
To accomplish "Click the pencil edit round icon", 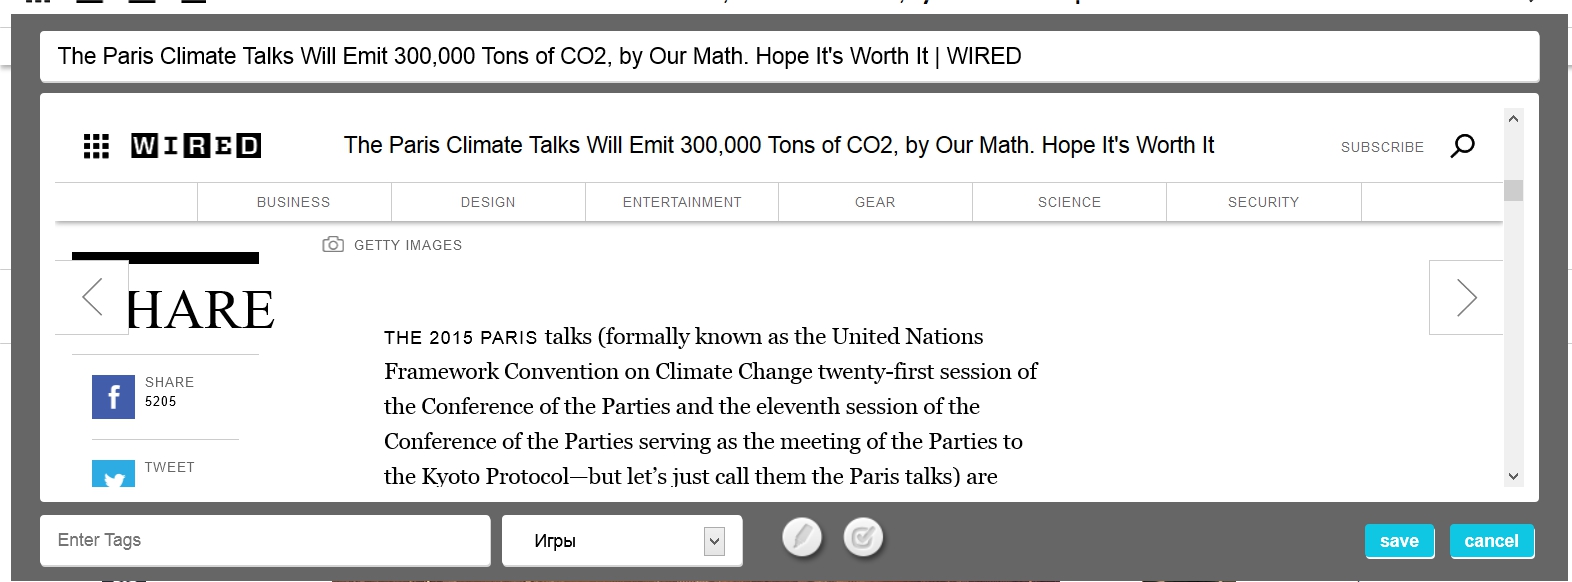I will coord(802,538).
